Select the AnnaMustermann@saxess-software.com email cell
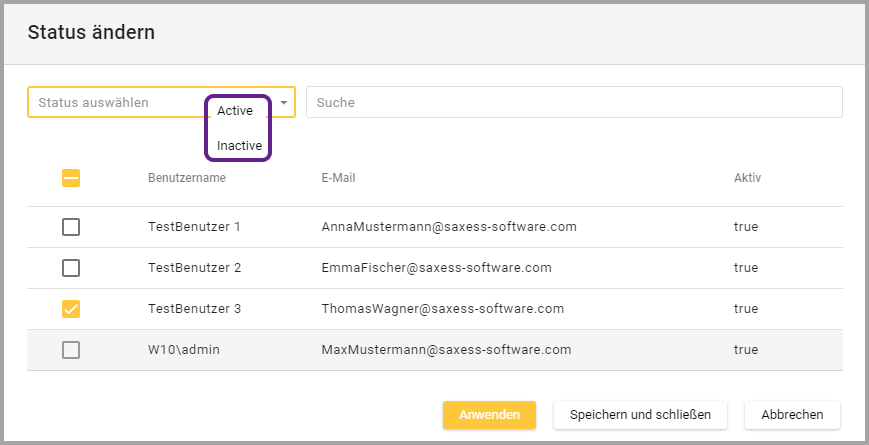This screenshot has width=869, height=445. click(x=448, y=227)
